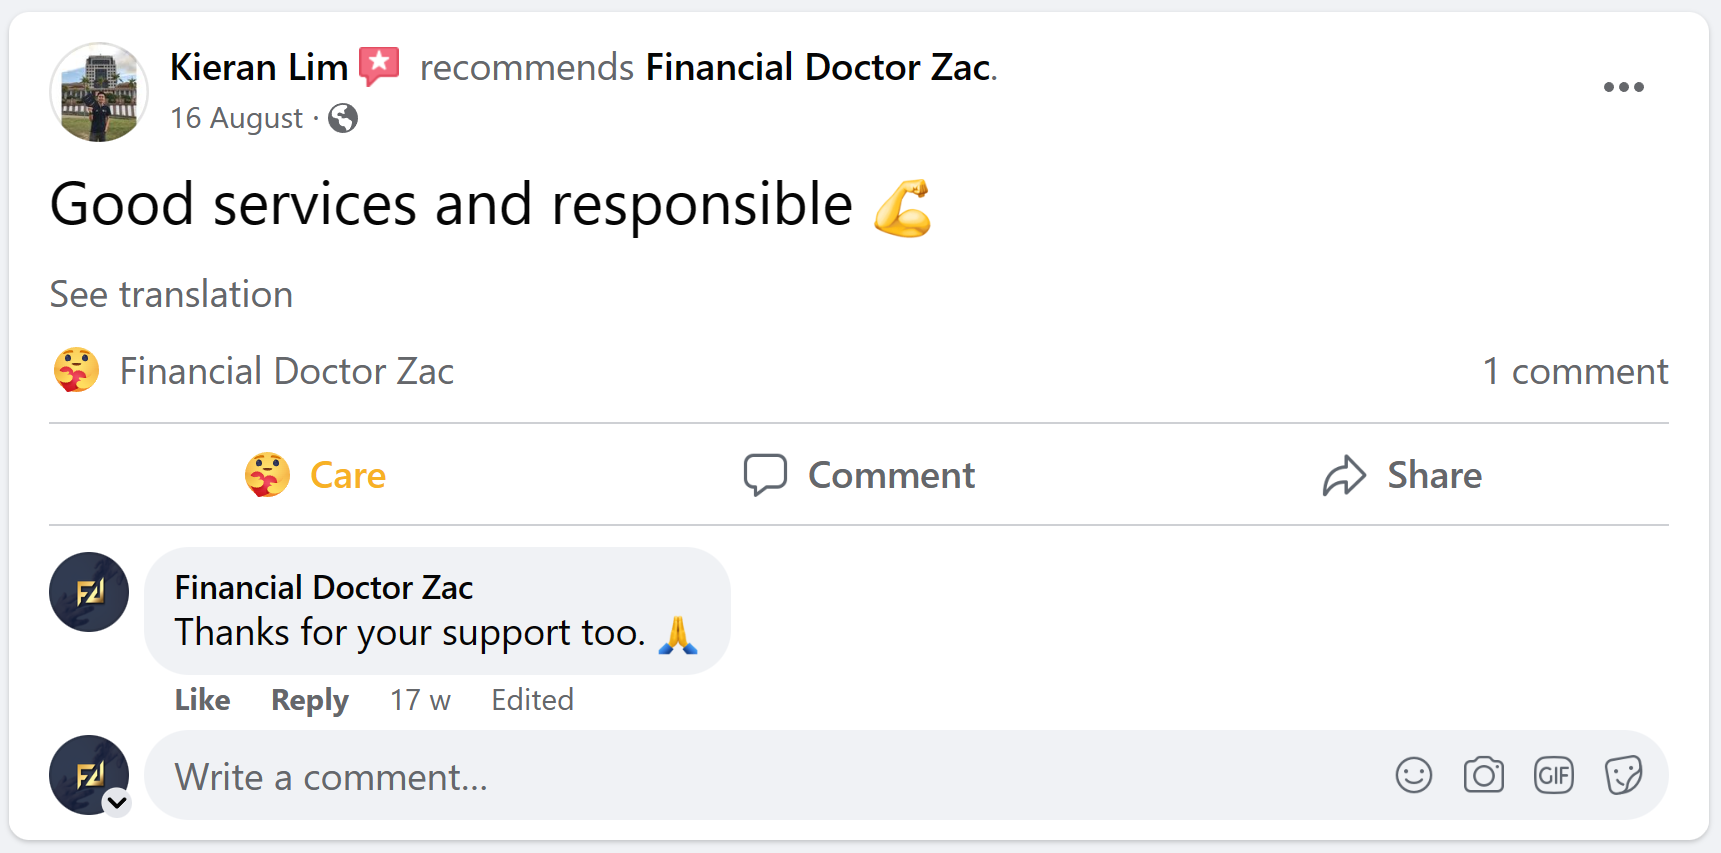Screen dimensions: 1721x853
Task: Expand the 1 comment thread
Action: tap(1574, 371)
